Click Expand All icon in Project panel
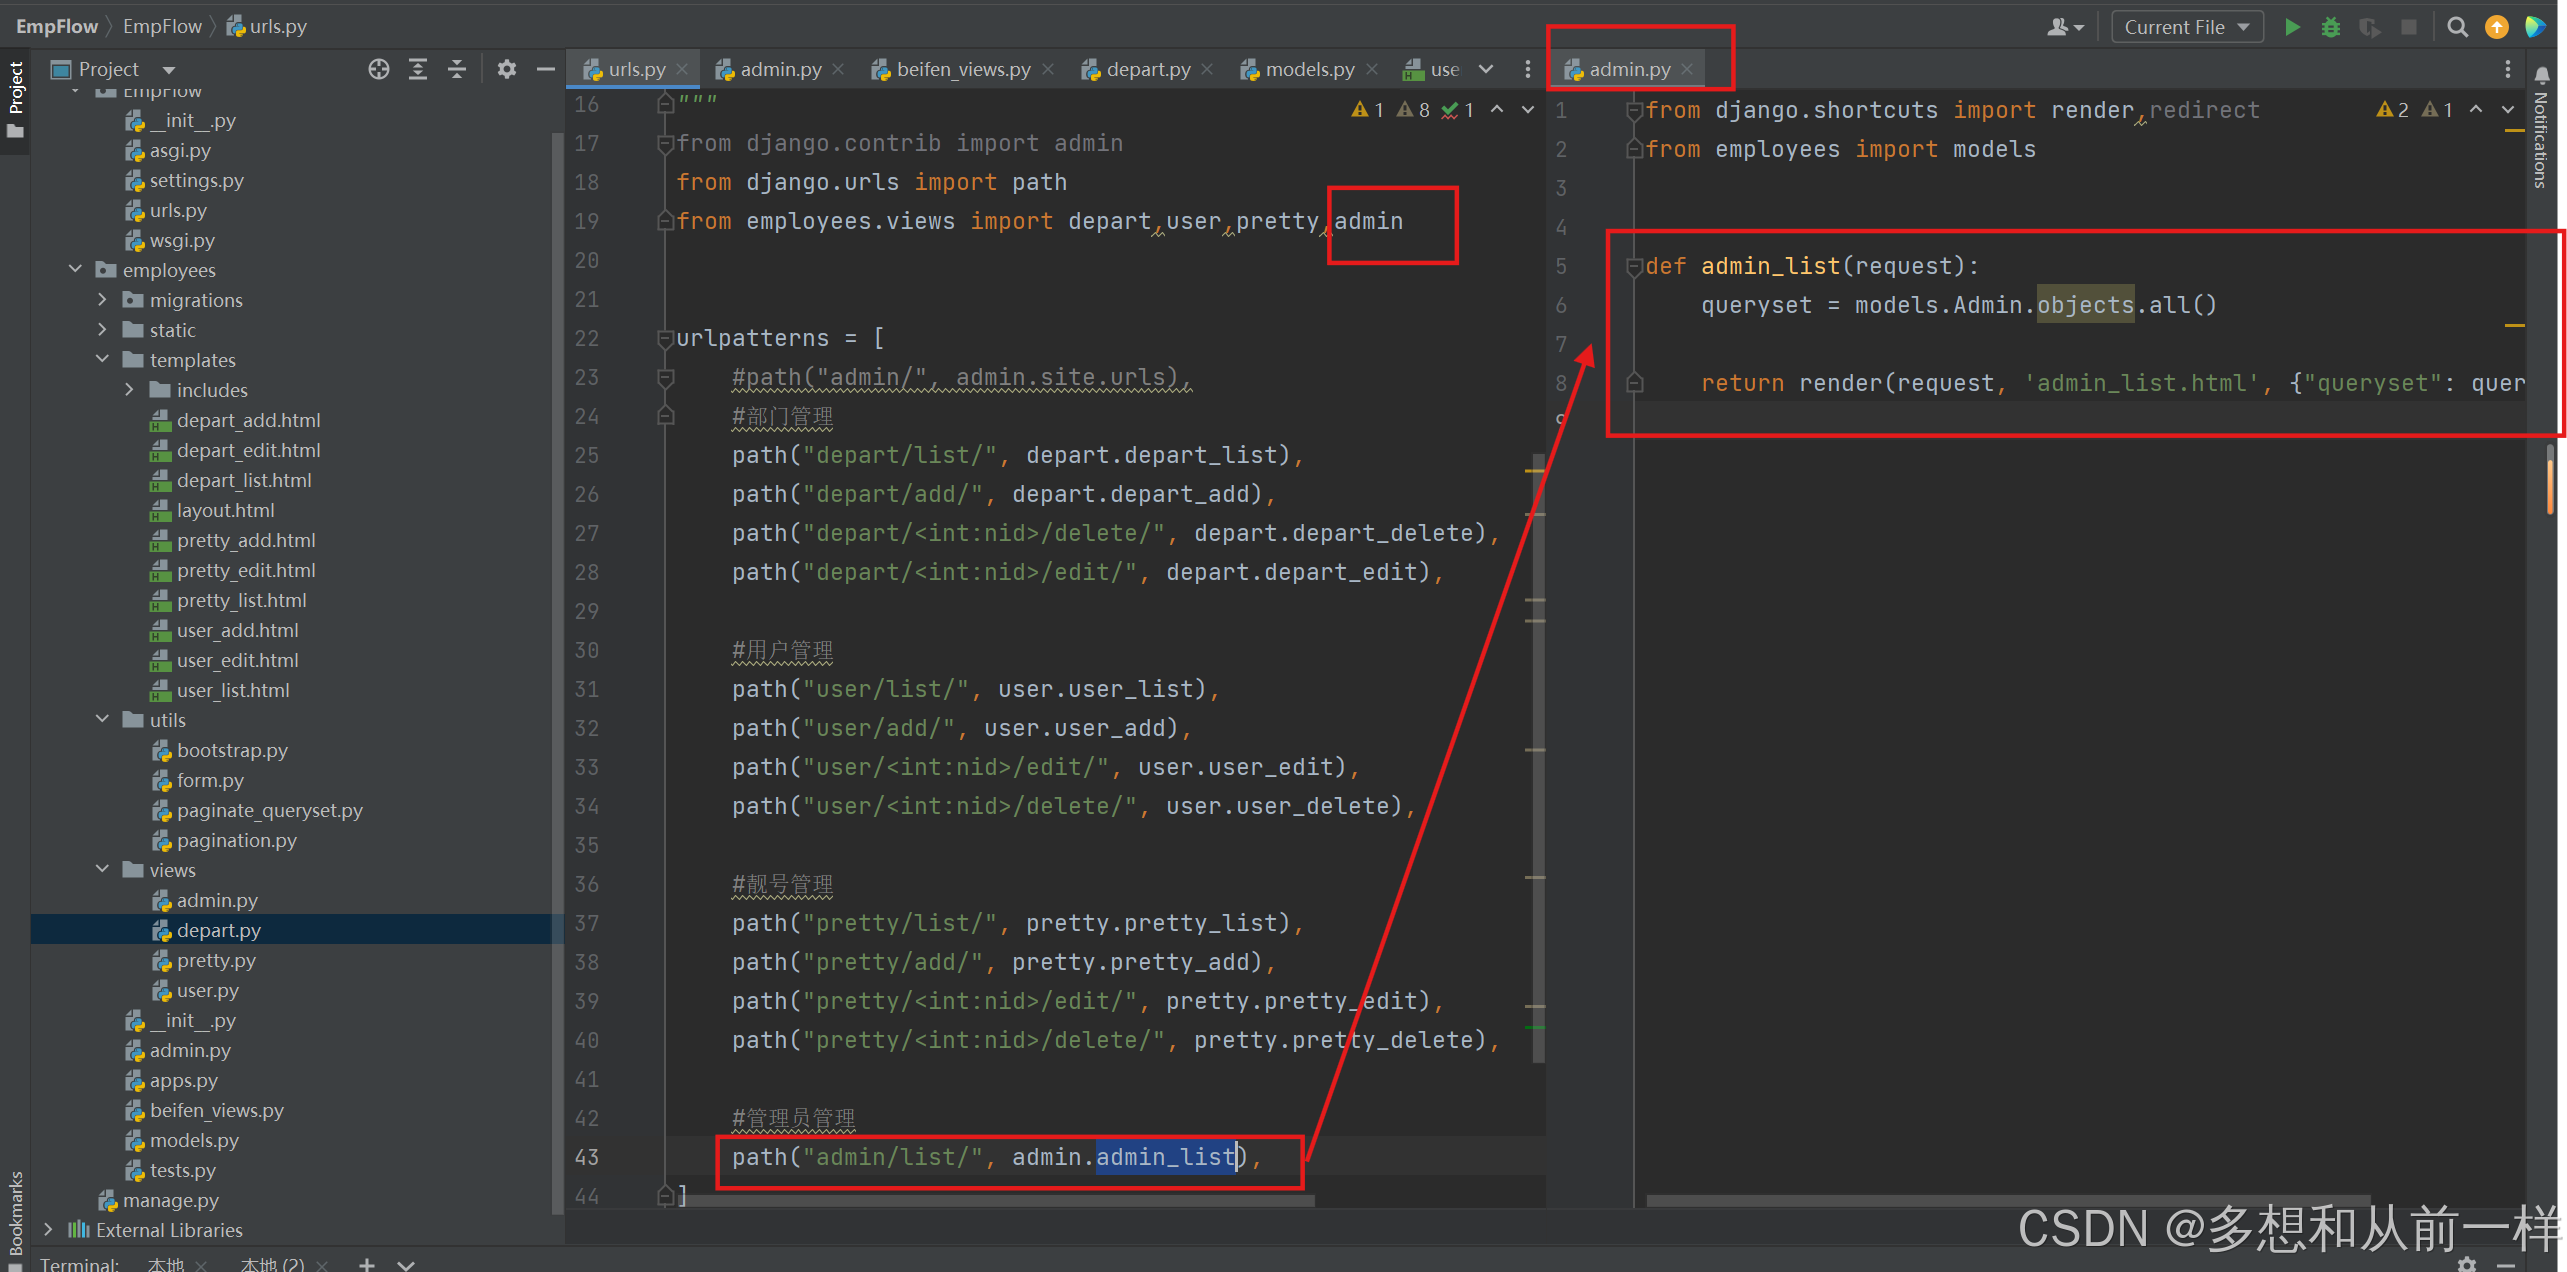This screenshot has width=2567, height=1272. [418, 69]
